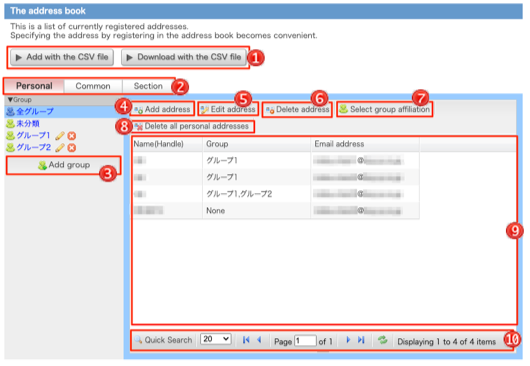This screenshot has height=366, width=530.
Task: Collapse the Group list triangle
Action: click(10, 100)
